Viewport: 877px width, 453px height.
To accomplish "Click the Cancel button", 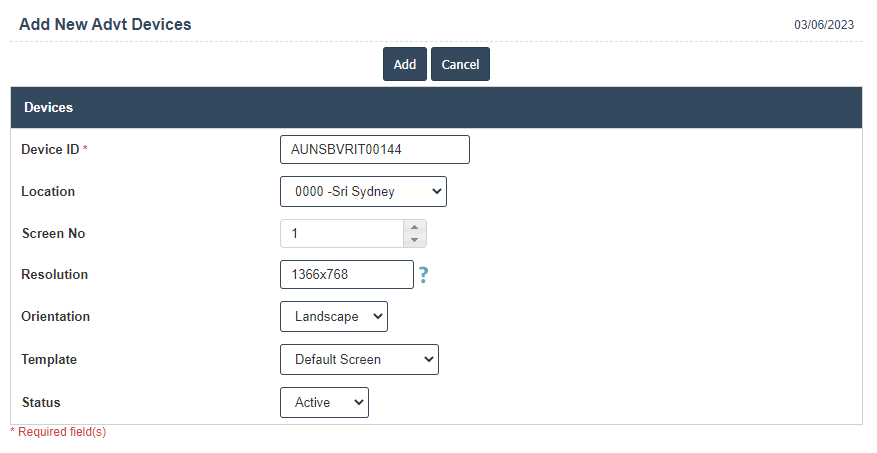I will [460, 64].
